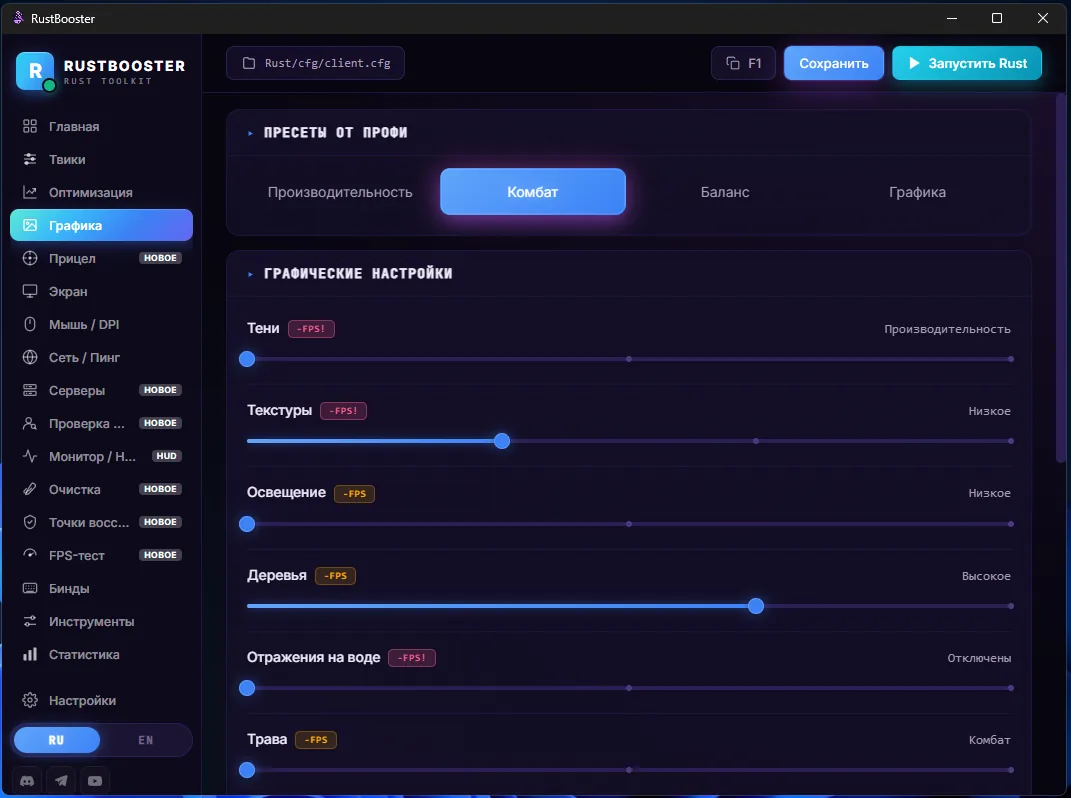Collapse the Графические настройки section
1071x798 pixels.
click(x=250, y=274)
